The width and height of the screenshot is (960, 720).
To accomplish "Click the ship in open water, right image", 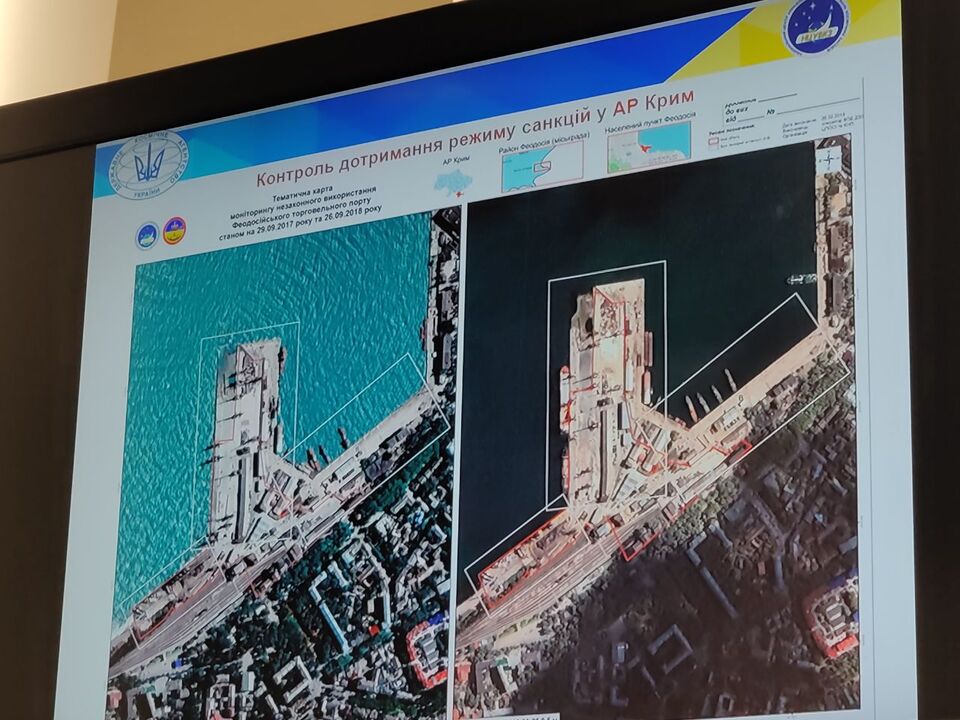I will pos(801,279).
